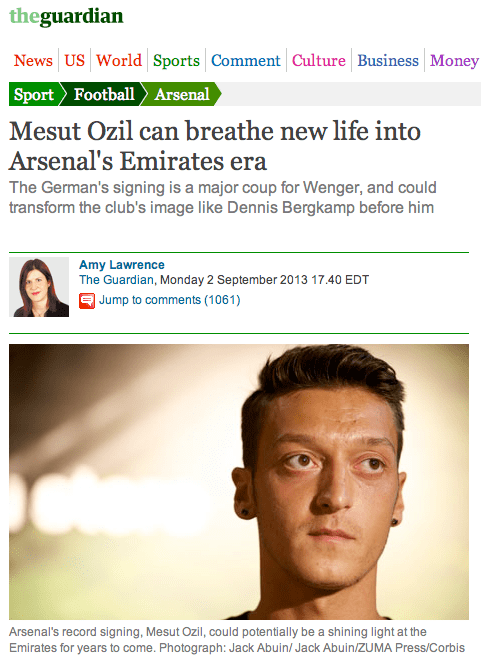Click Amy Lawrence's author photo

pyautogui.click(x=39, y=287)
